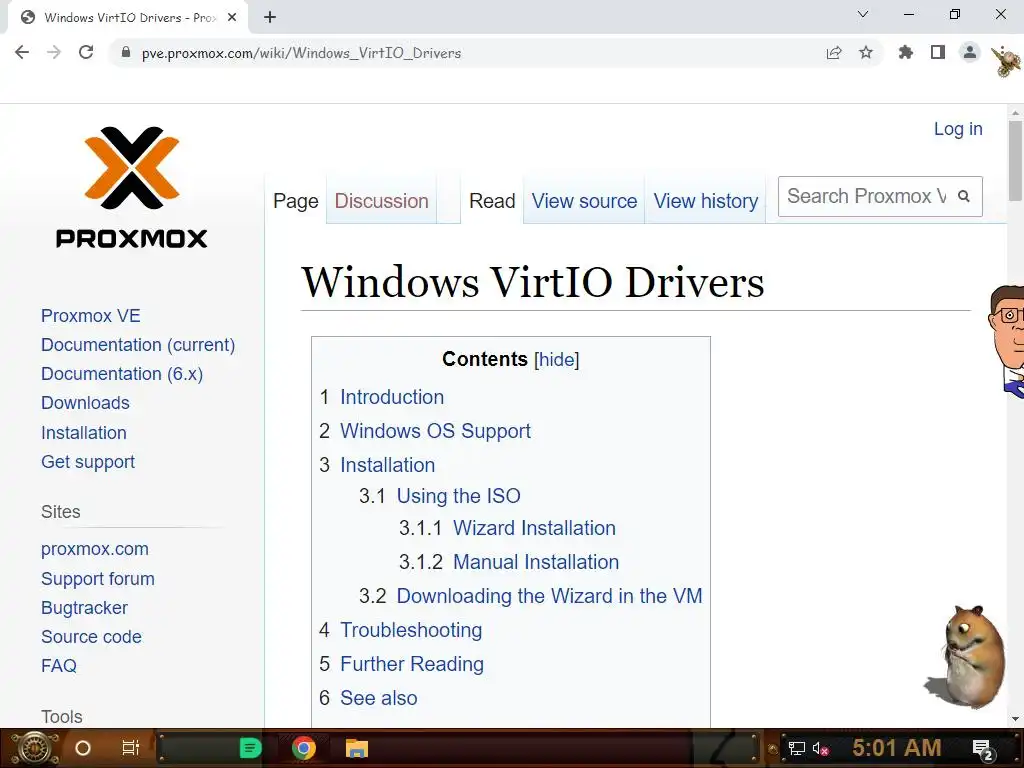1024x768 pixels.
Task: Click the muted volume tray icon
Action: tap(820, 748)
